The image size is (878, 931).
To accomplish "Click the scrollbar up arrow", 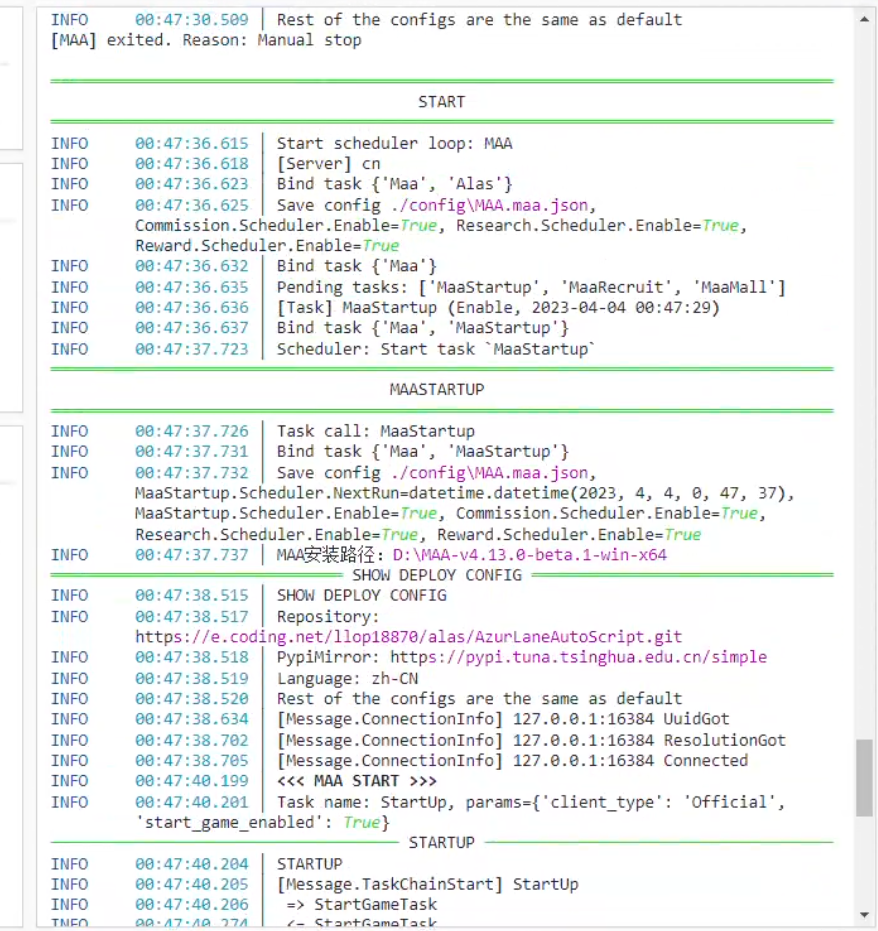I will [864, 17].
